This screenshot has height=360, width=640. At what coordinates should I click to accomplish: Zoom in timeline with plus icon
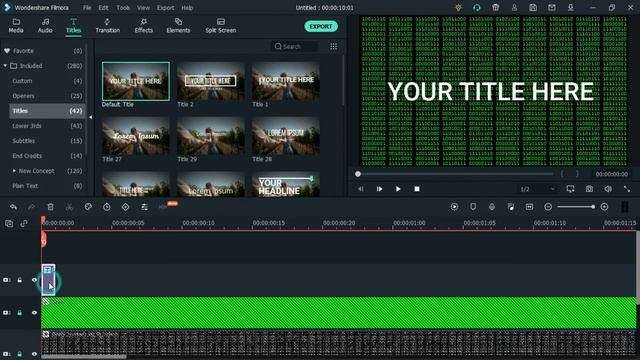point(604,207)
